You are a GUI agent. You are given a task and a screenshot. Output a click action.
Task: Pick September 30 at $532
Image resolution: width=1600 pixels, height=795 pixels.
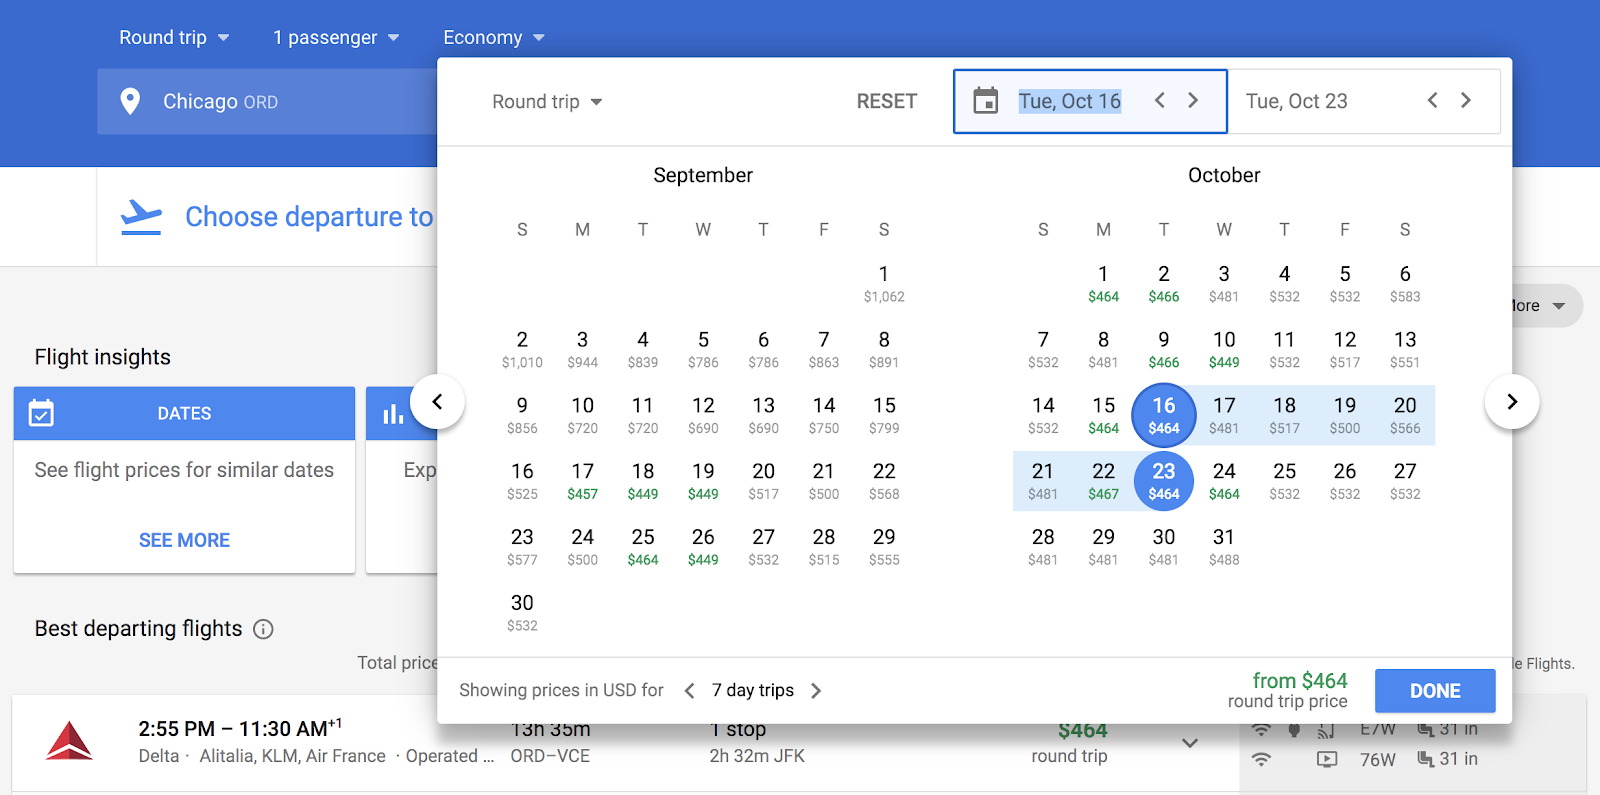522,613
